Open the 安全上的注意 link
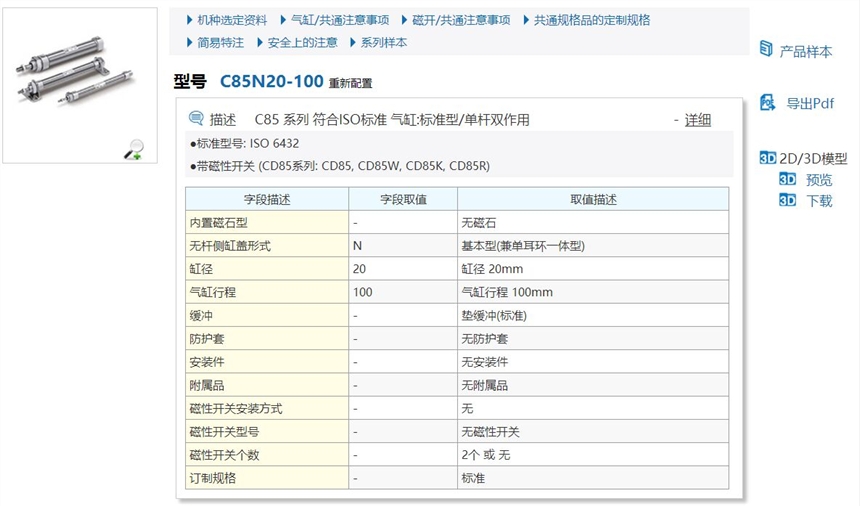860x506 pixels. click(302, 43)
